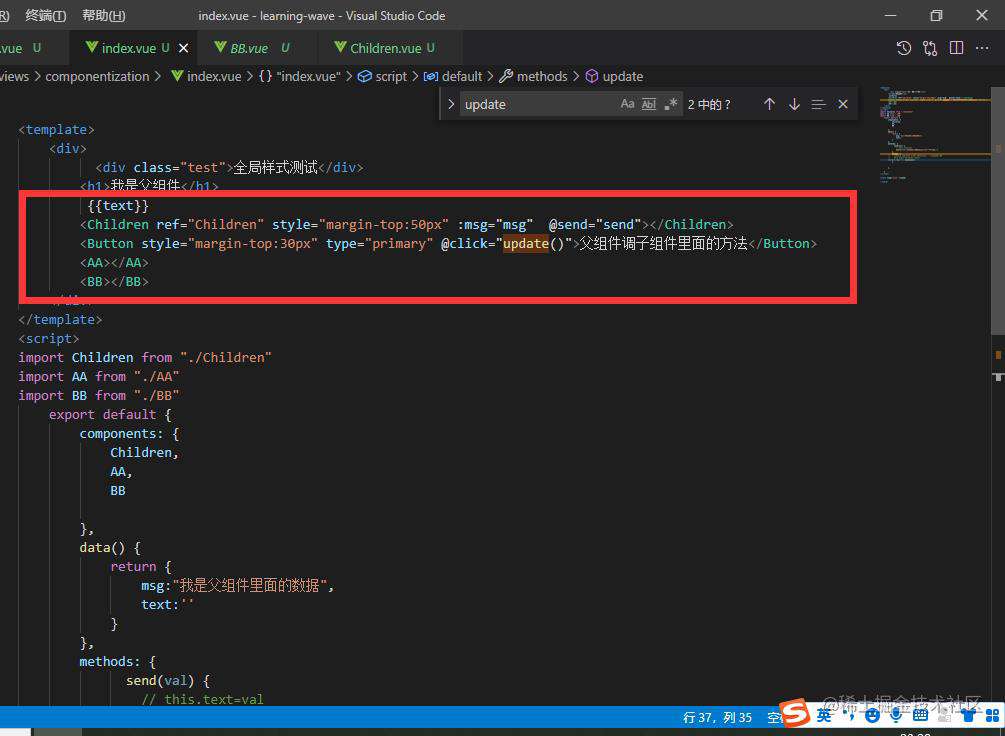
Task: Open the Sogou emoji panel
Action: click(x=872, y=714)
